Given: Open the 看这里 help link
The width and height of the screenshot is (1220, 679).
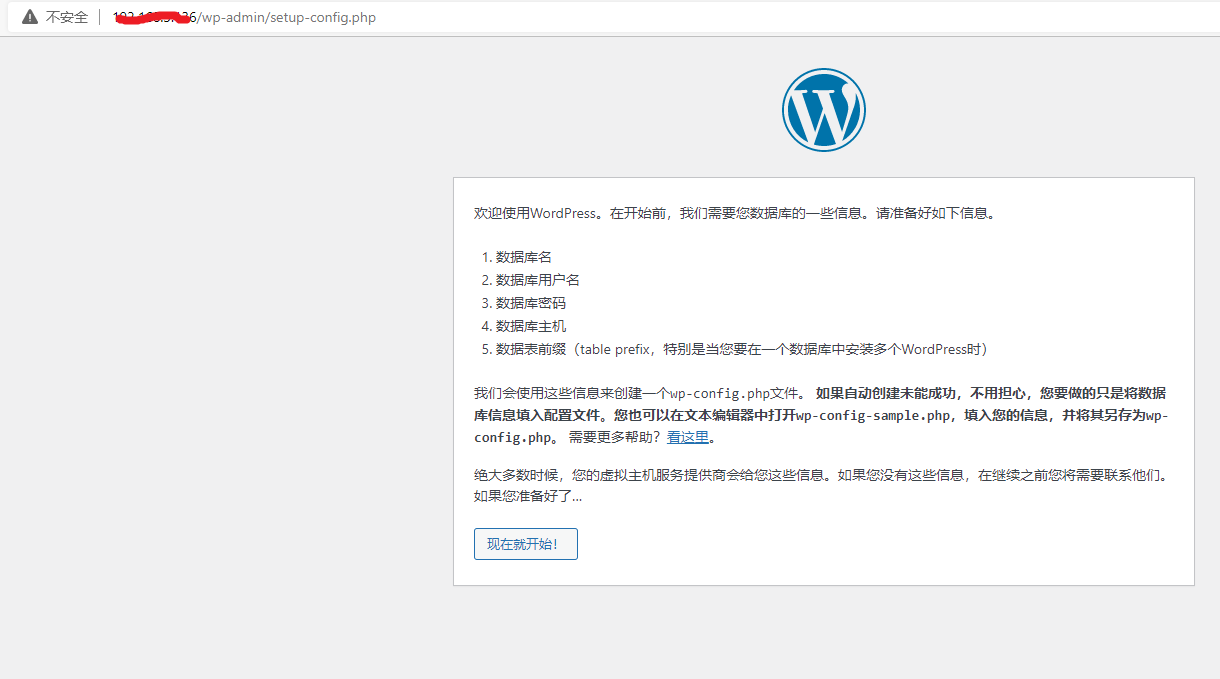Looking at the screenshot, I should [688, 437].
